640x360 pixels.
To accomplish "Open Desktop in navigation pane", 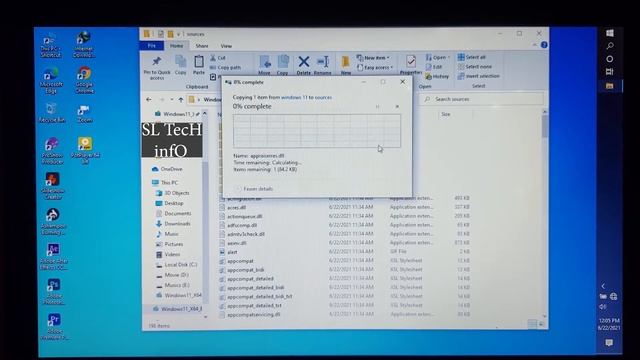I will point(170,203).
